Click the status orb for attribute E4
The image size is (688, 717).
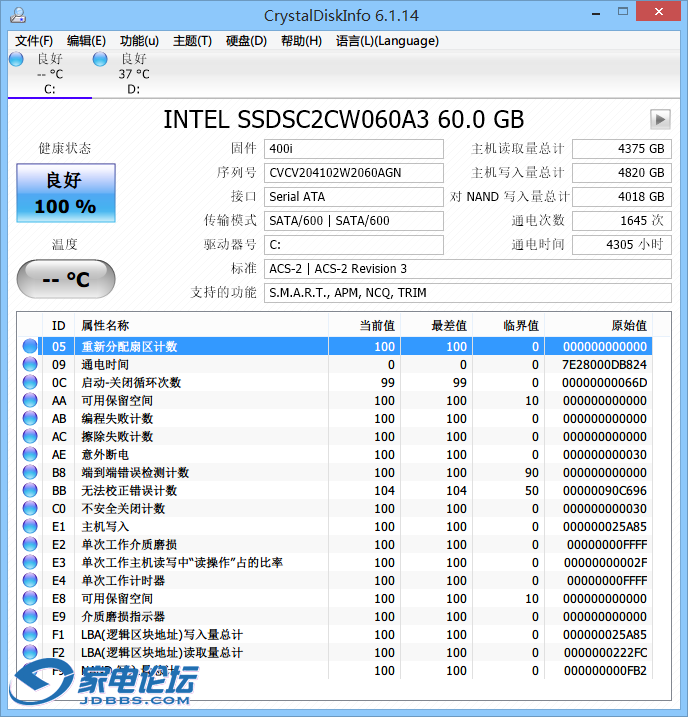click(30, 580)
